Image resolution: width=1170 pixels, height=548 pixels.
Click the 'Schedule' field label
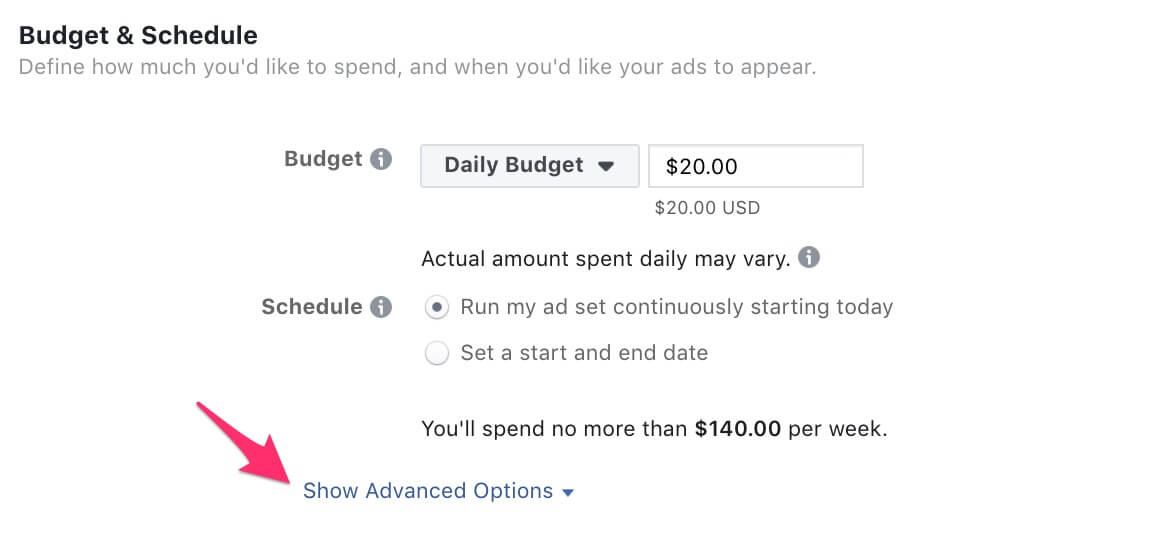click(312, 307)
